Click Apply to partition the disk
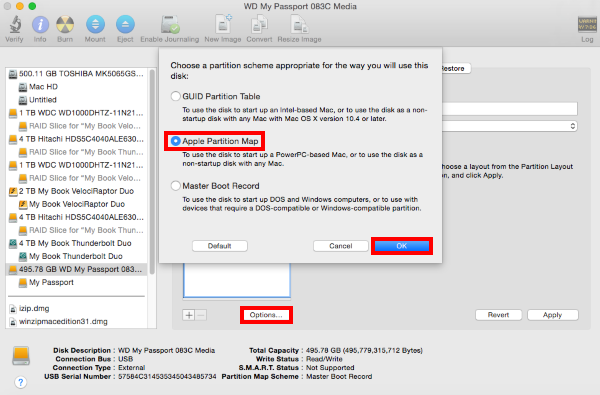This screenshot has height=395, width=600. 553,315
